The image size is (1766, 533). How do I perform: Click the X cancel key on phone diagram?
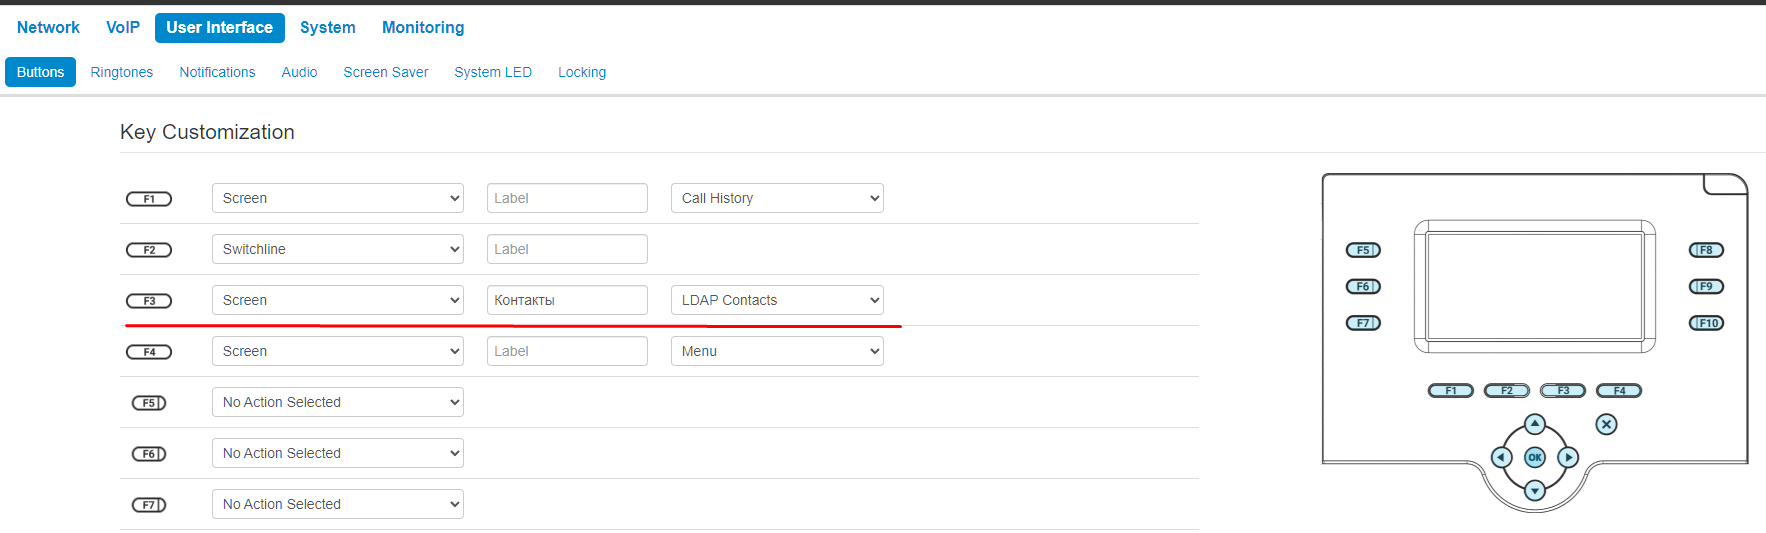click(1606, 424)
